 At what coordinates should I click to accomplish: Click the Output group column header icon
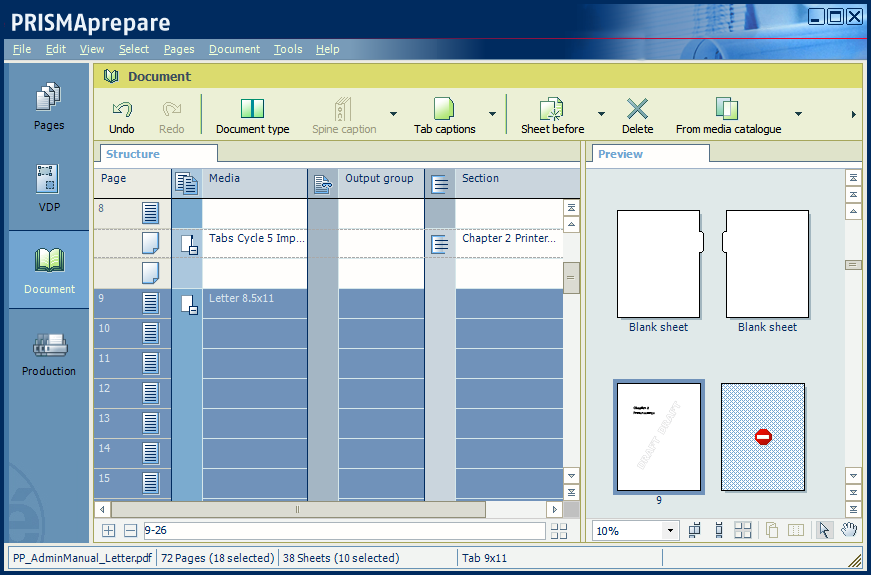[323, 183]
